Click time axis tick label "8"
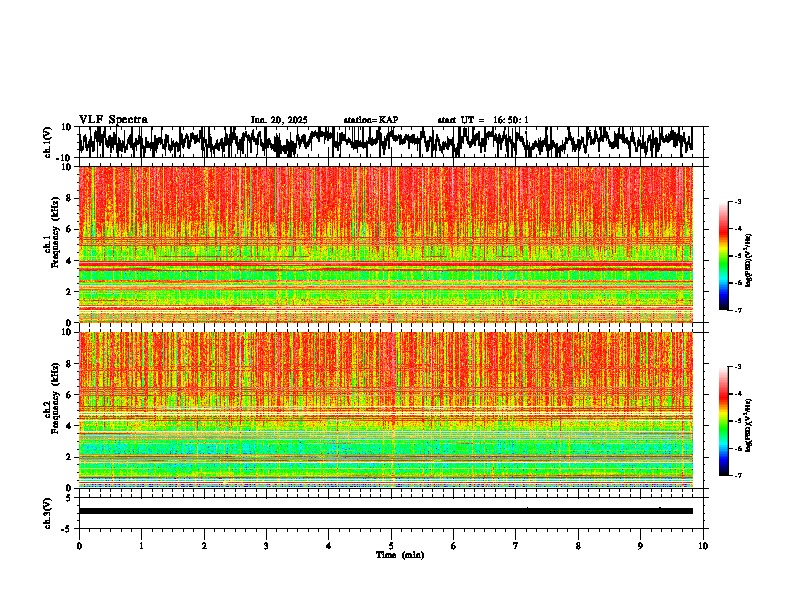792x612 pixels. (578, 546)
